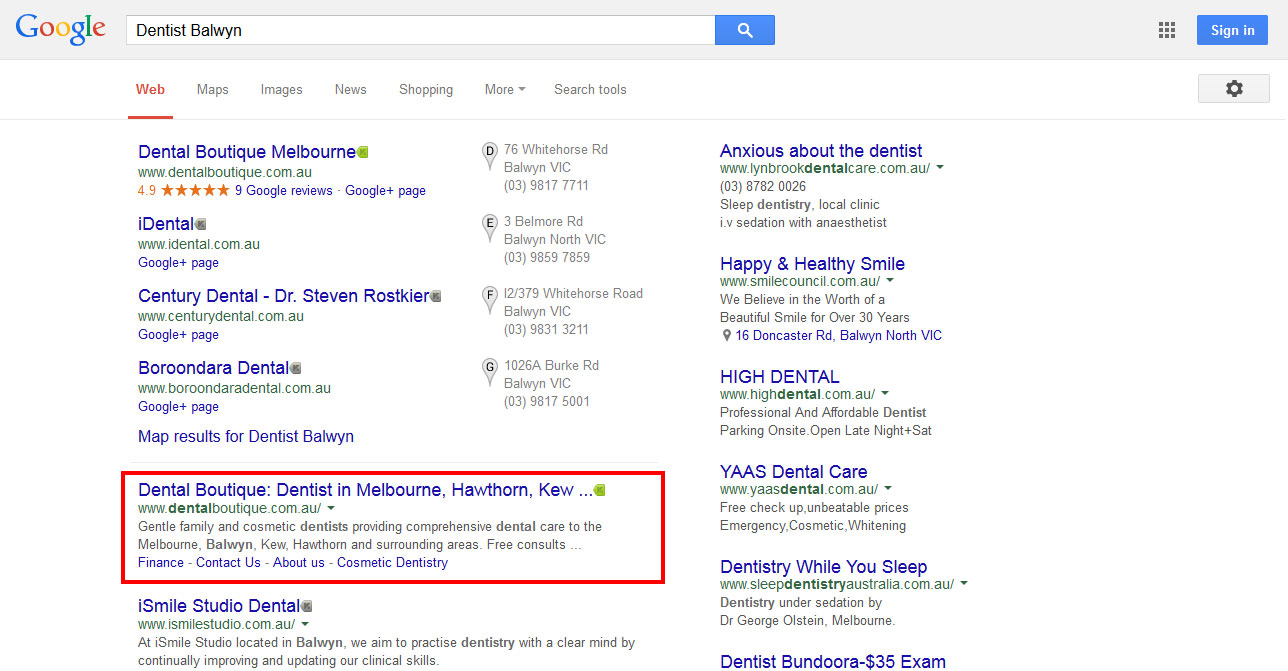1288x671 pixels.
Task: Click green badge beside Dental Boutique Melbourne
Action: 363,152
